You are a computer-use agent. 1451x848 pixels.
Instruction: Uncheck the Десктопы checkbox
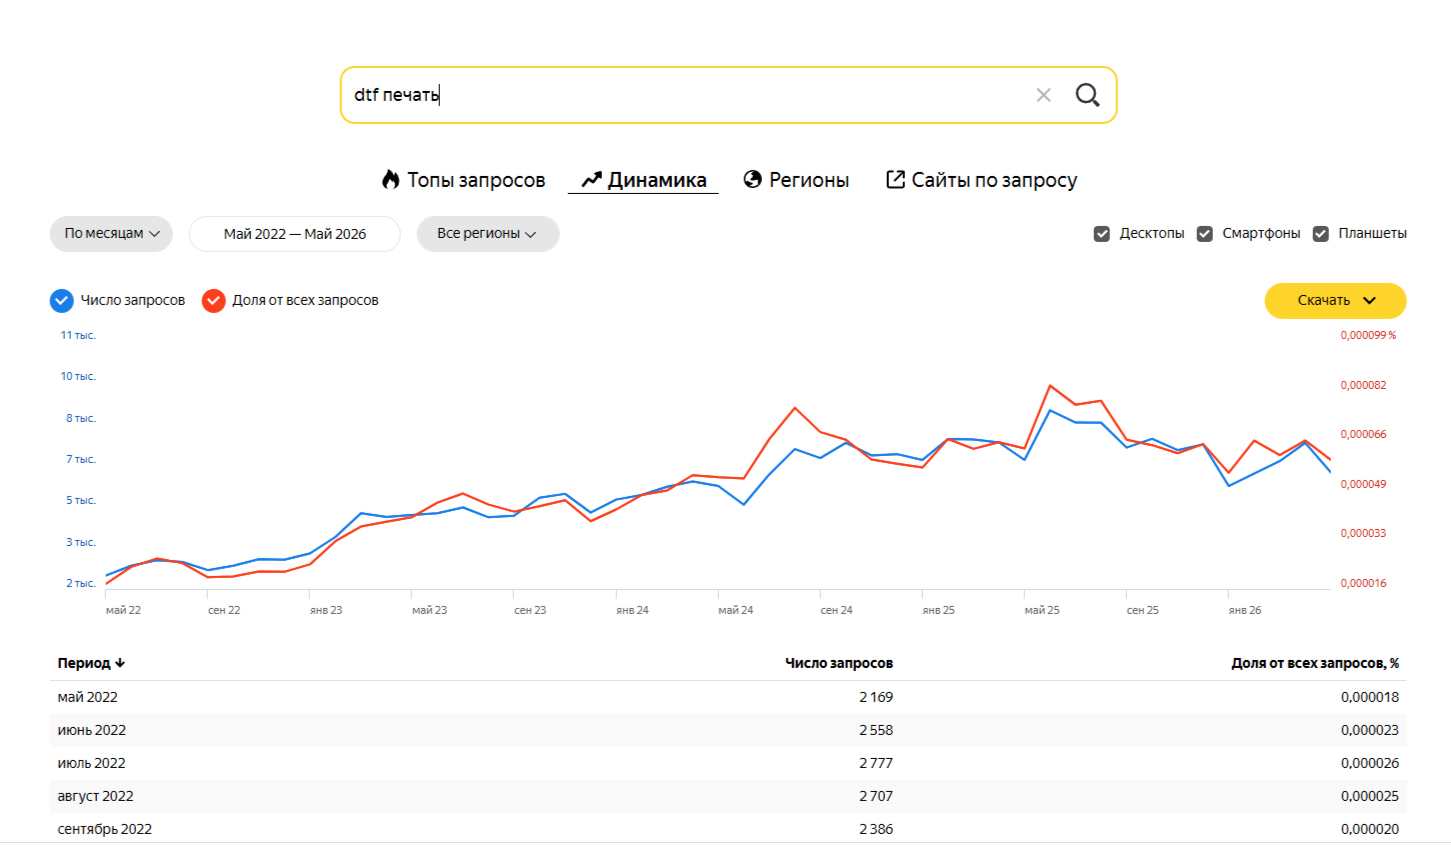[x=1102, y=234]
